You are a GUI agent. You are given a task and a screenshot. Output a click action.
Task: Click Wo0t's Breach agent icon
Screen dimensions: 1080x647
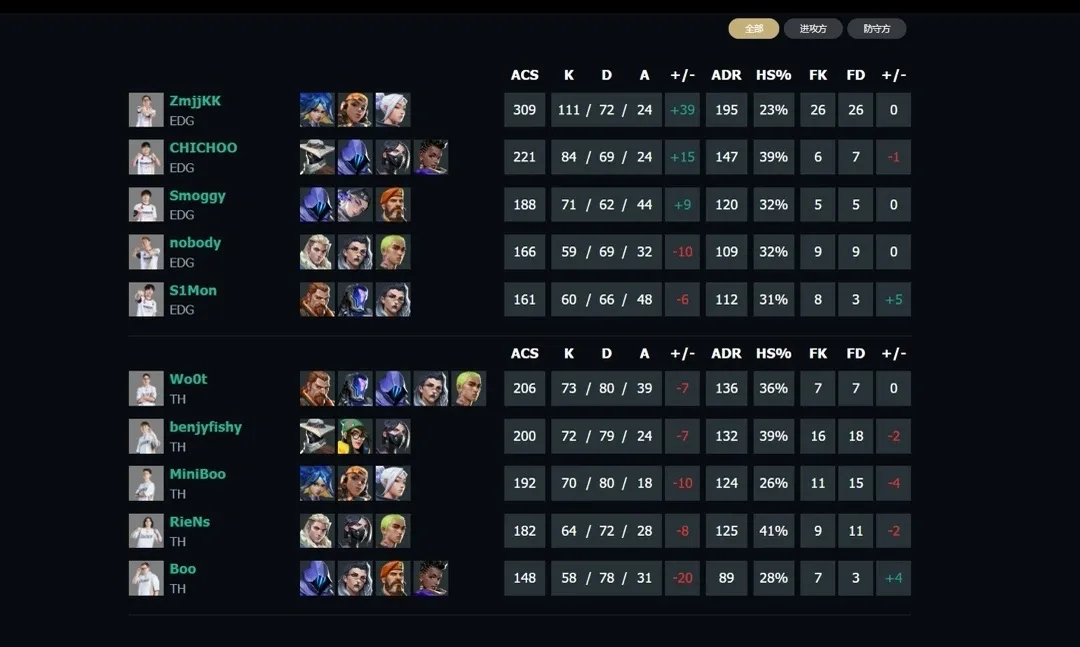pos(317,388)
